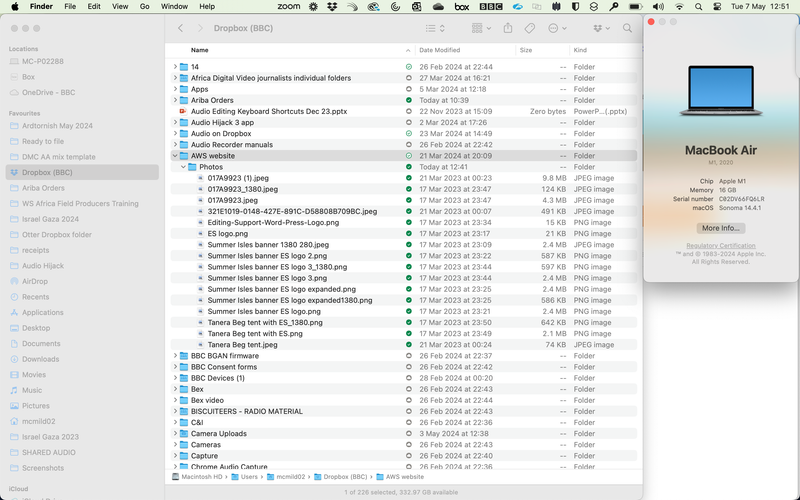Screen dimensions: 800x500
Task: Open the list view options selector
Action: [x=435, y=28]
